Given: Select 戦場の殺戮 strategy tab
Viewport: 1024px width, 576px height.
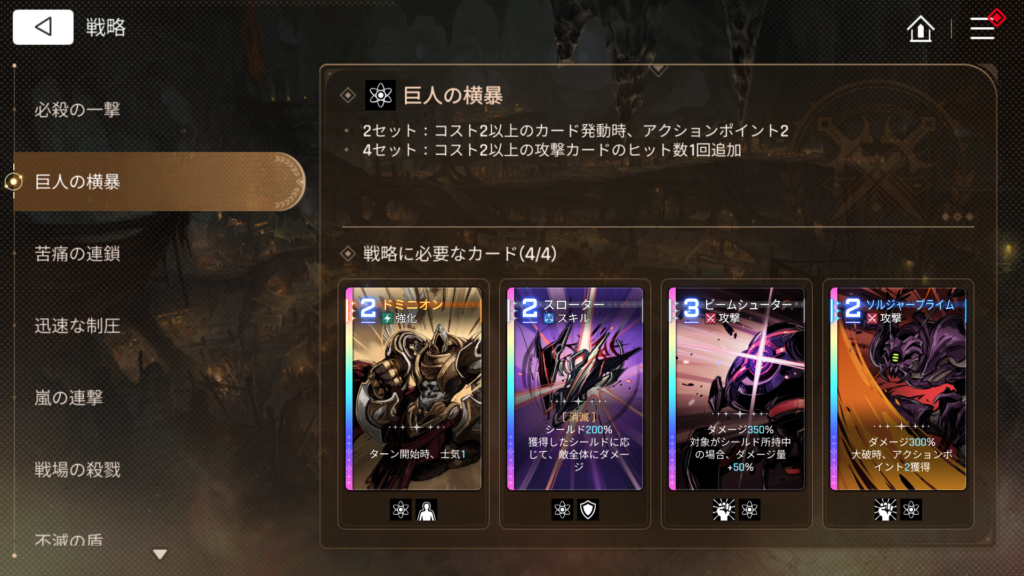Looking at the screenshot, I should click(77, 469).
